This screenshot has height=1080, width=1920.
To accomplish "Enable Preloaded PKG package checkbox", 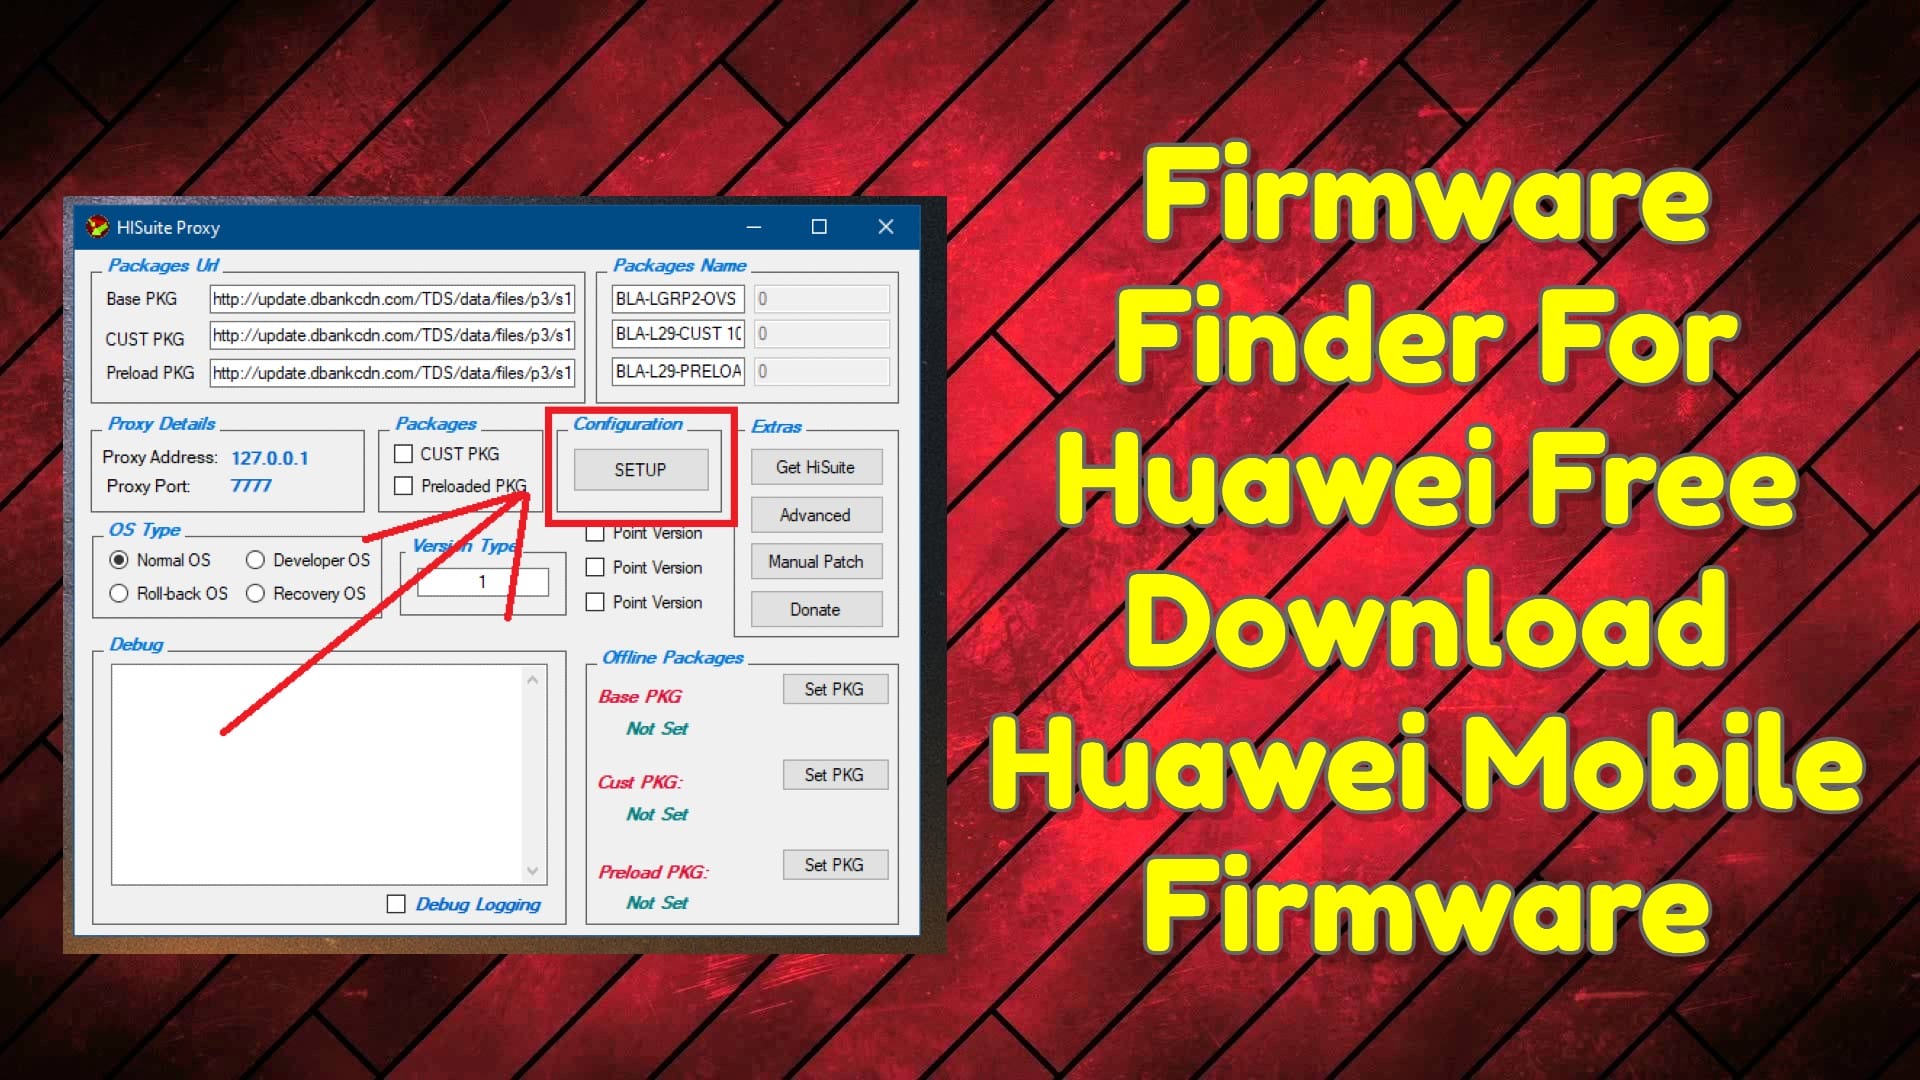I will pyautogui.click(x=404, y=485).
